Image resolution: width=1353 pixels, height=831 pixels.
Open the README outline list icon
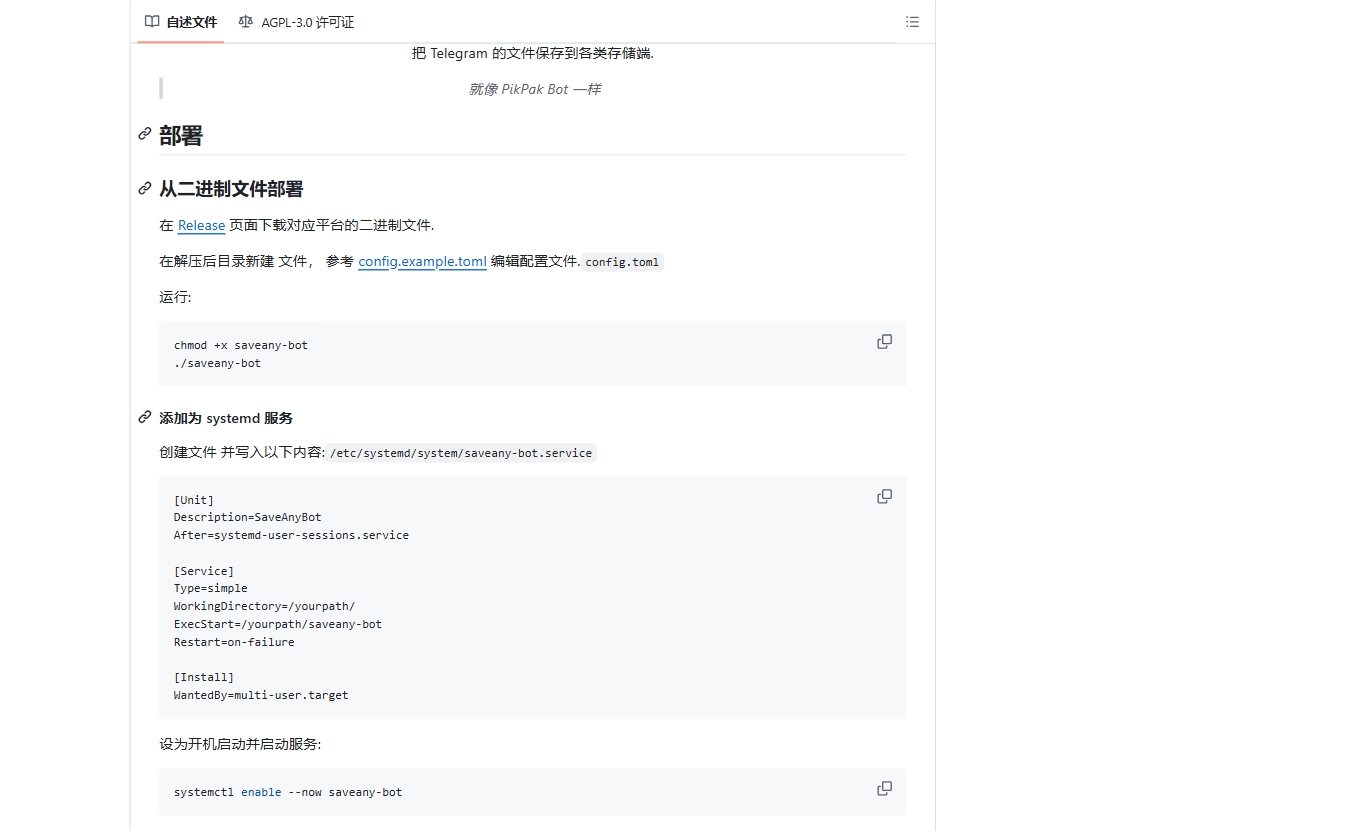pos(911,22)
